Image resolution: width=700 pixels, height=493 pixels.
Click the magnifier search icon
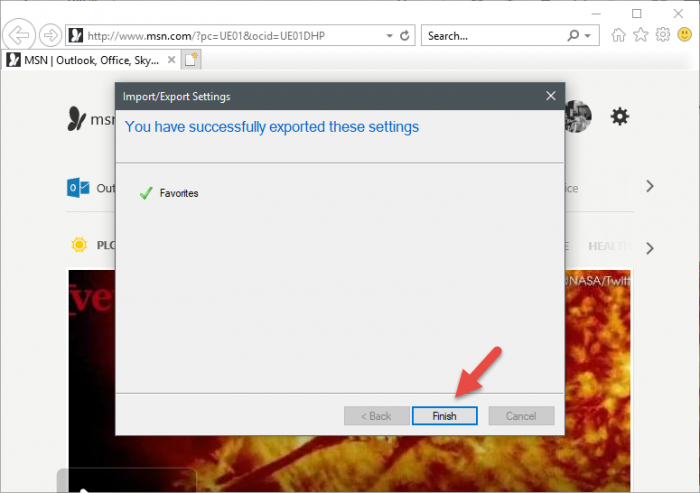coord(573,35)
